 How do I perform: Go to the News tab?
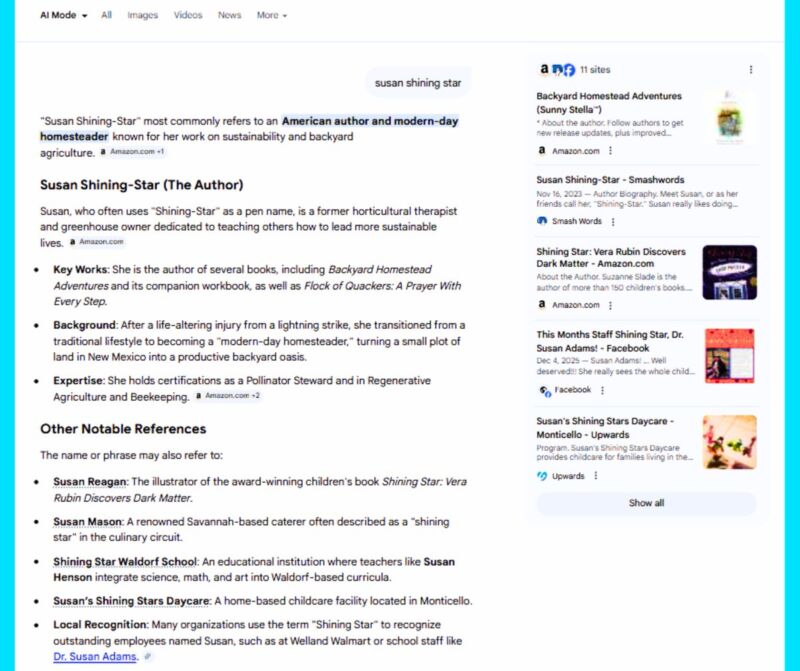pos(229,16)
